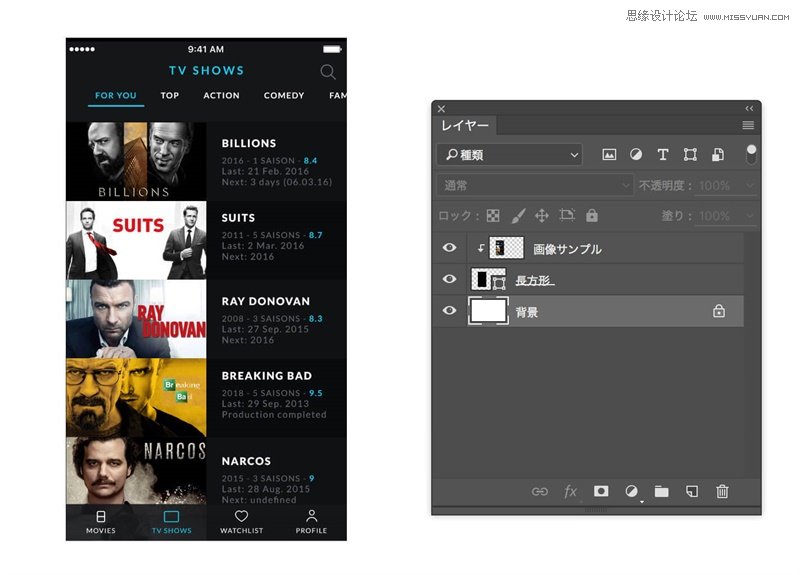Viewport: 800px width, 575px height.
Task: Select the TOP tab
Action: [x=170, y=95]
